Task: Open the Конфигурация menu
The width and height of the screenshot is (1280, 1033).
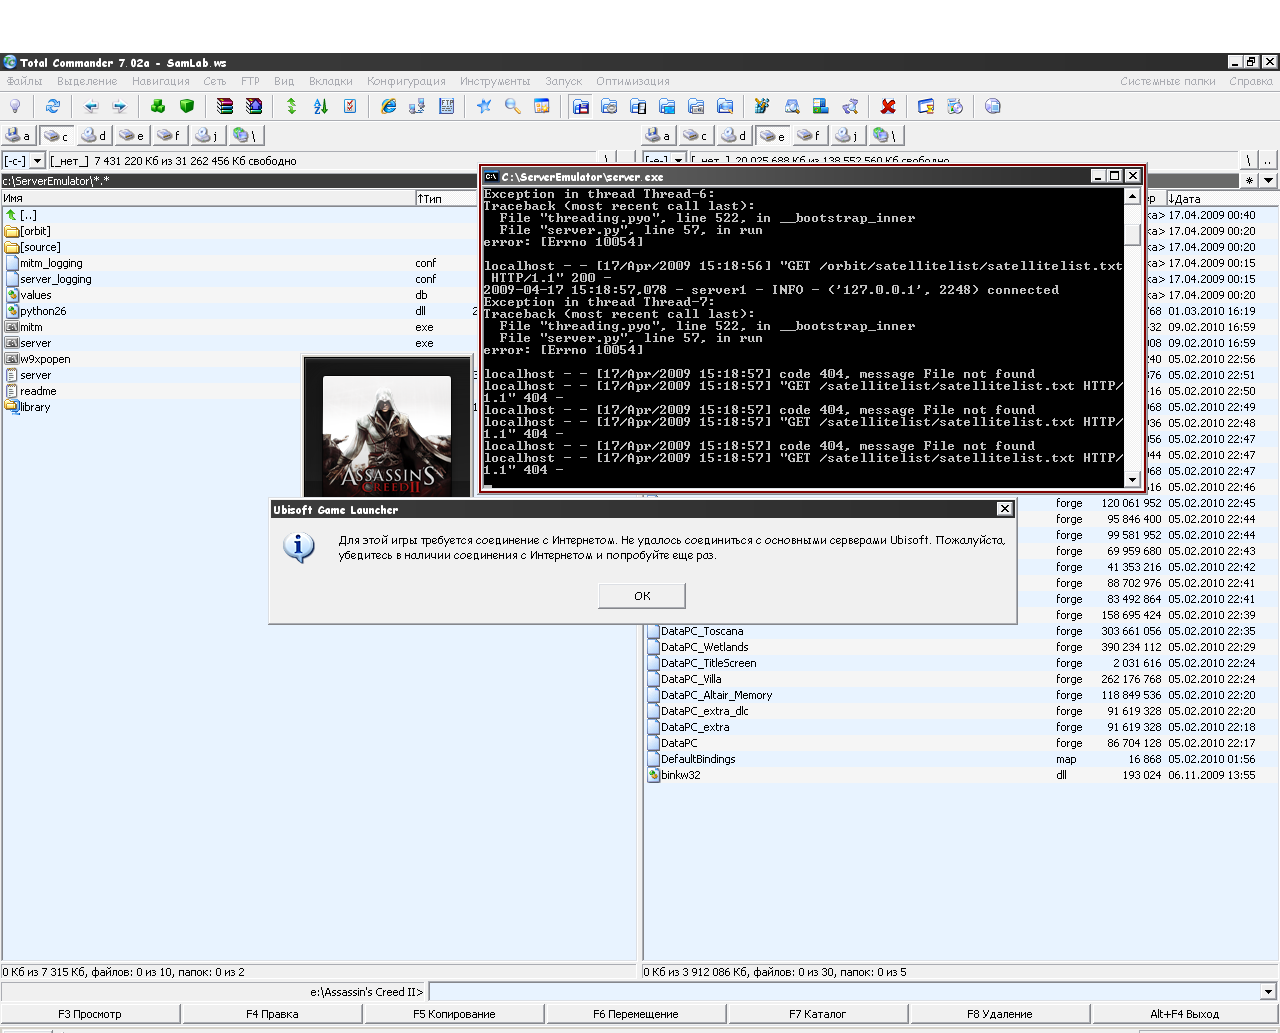Action: coord(406,81)
